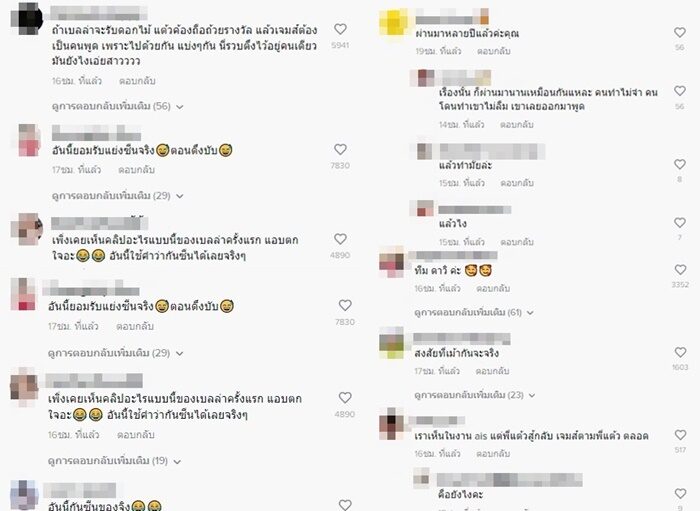
Task: Heart the "คือยังไงคะ" reply
Action: click(680, 493)
